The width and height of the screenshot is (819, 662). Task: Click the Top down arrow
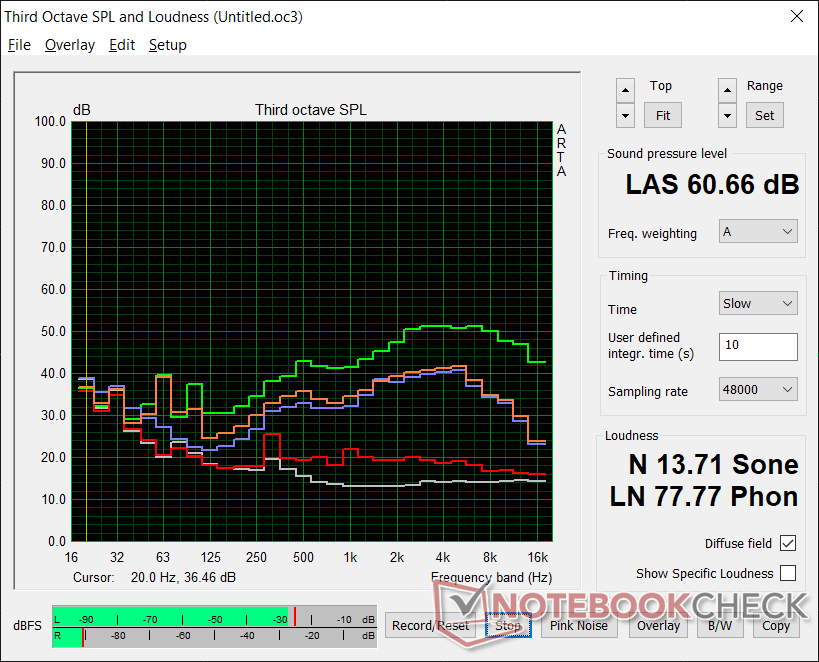625,114
